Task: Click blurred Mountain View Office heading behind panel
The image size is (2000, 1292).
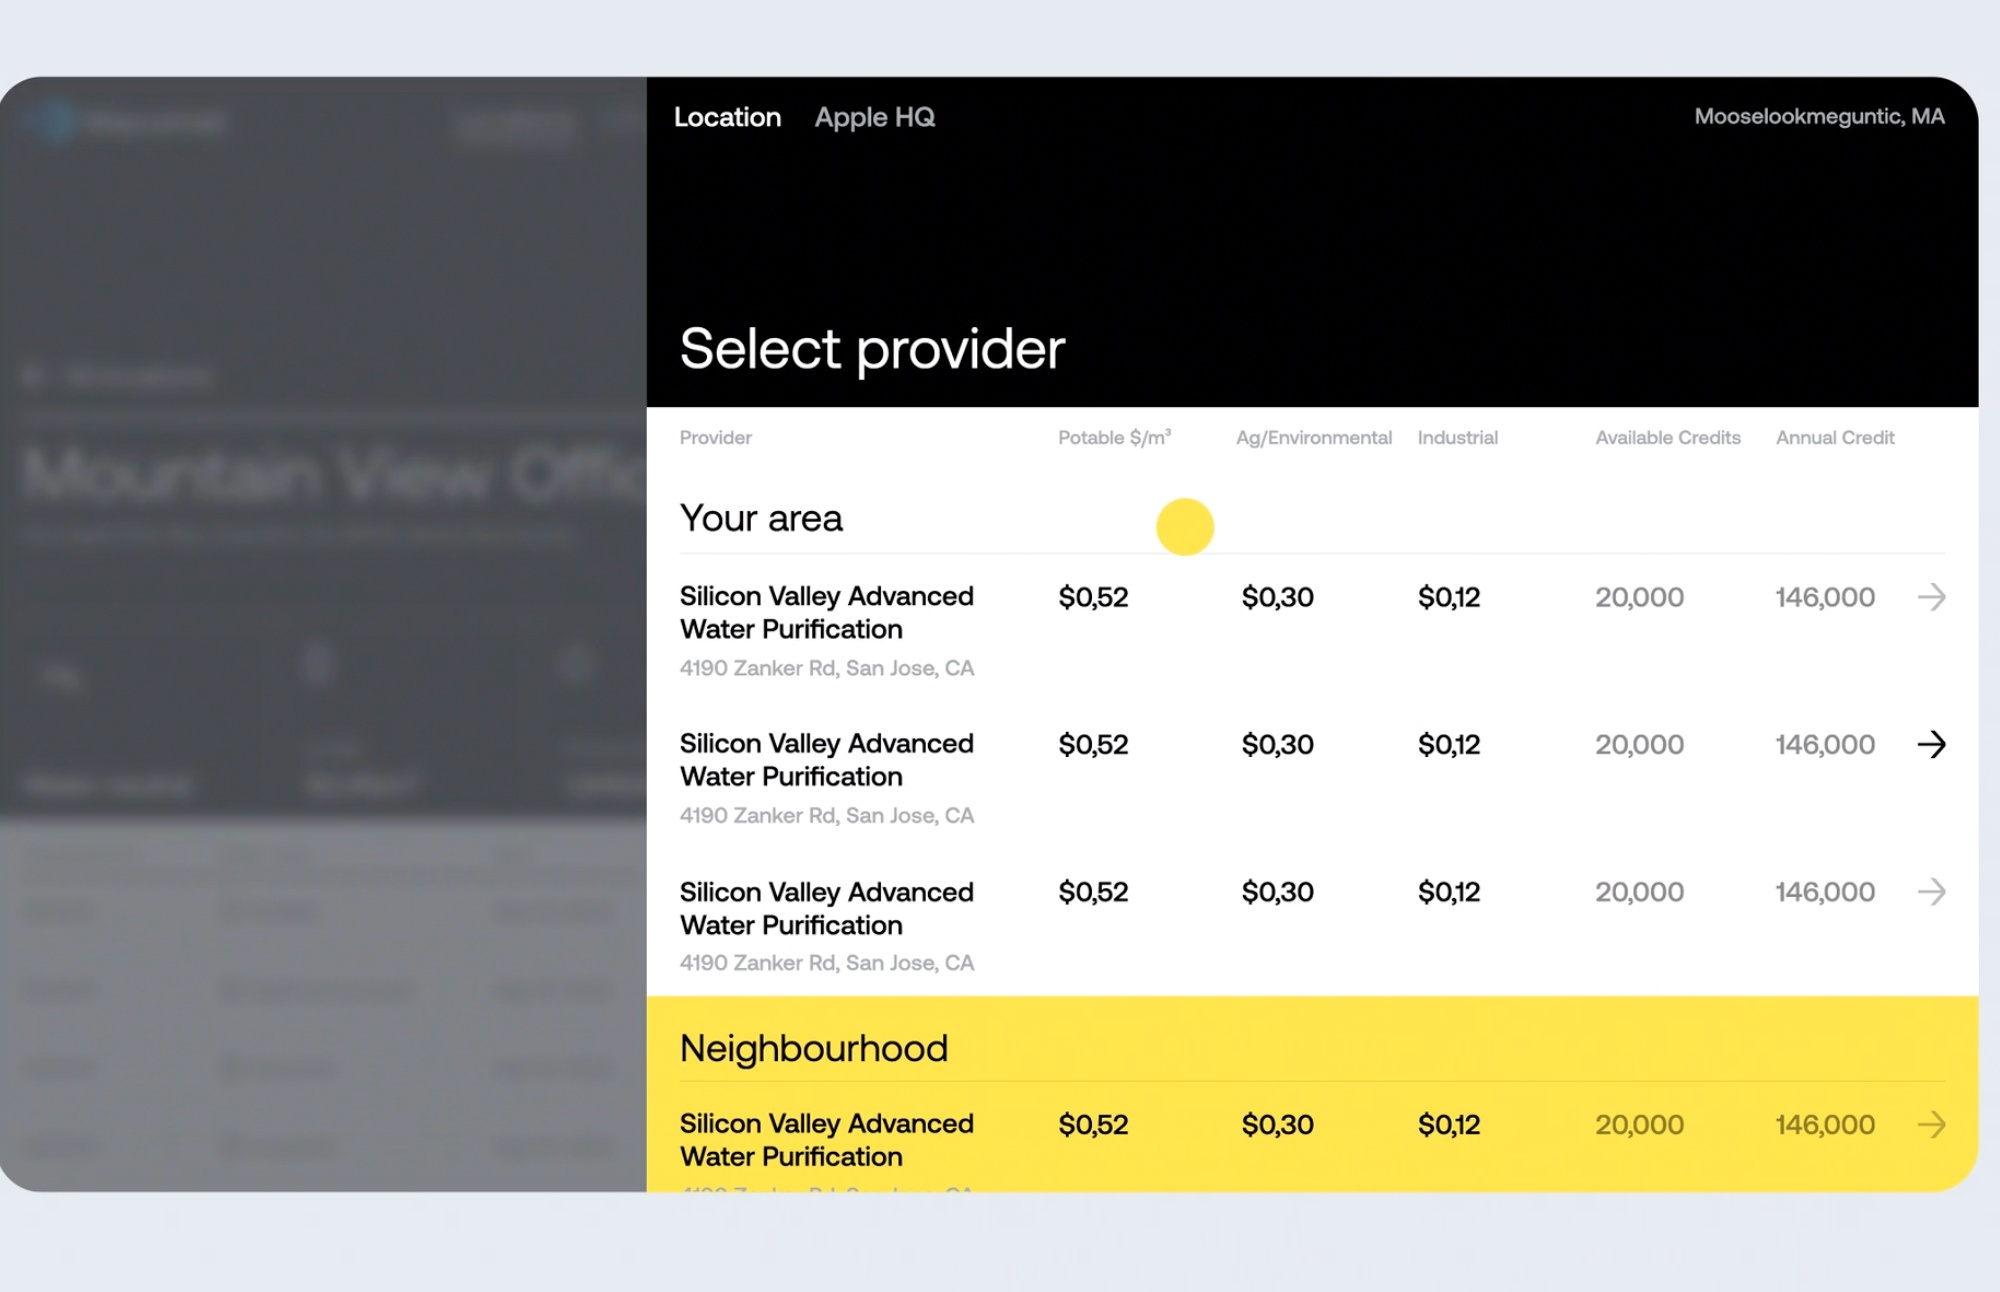Action: 333,473
